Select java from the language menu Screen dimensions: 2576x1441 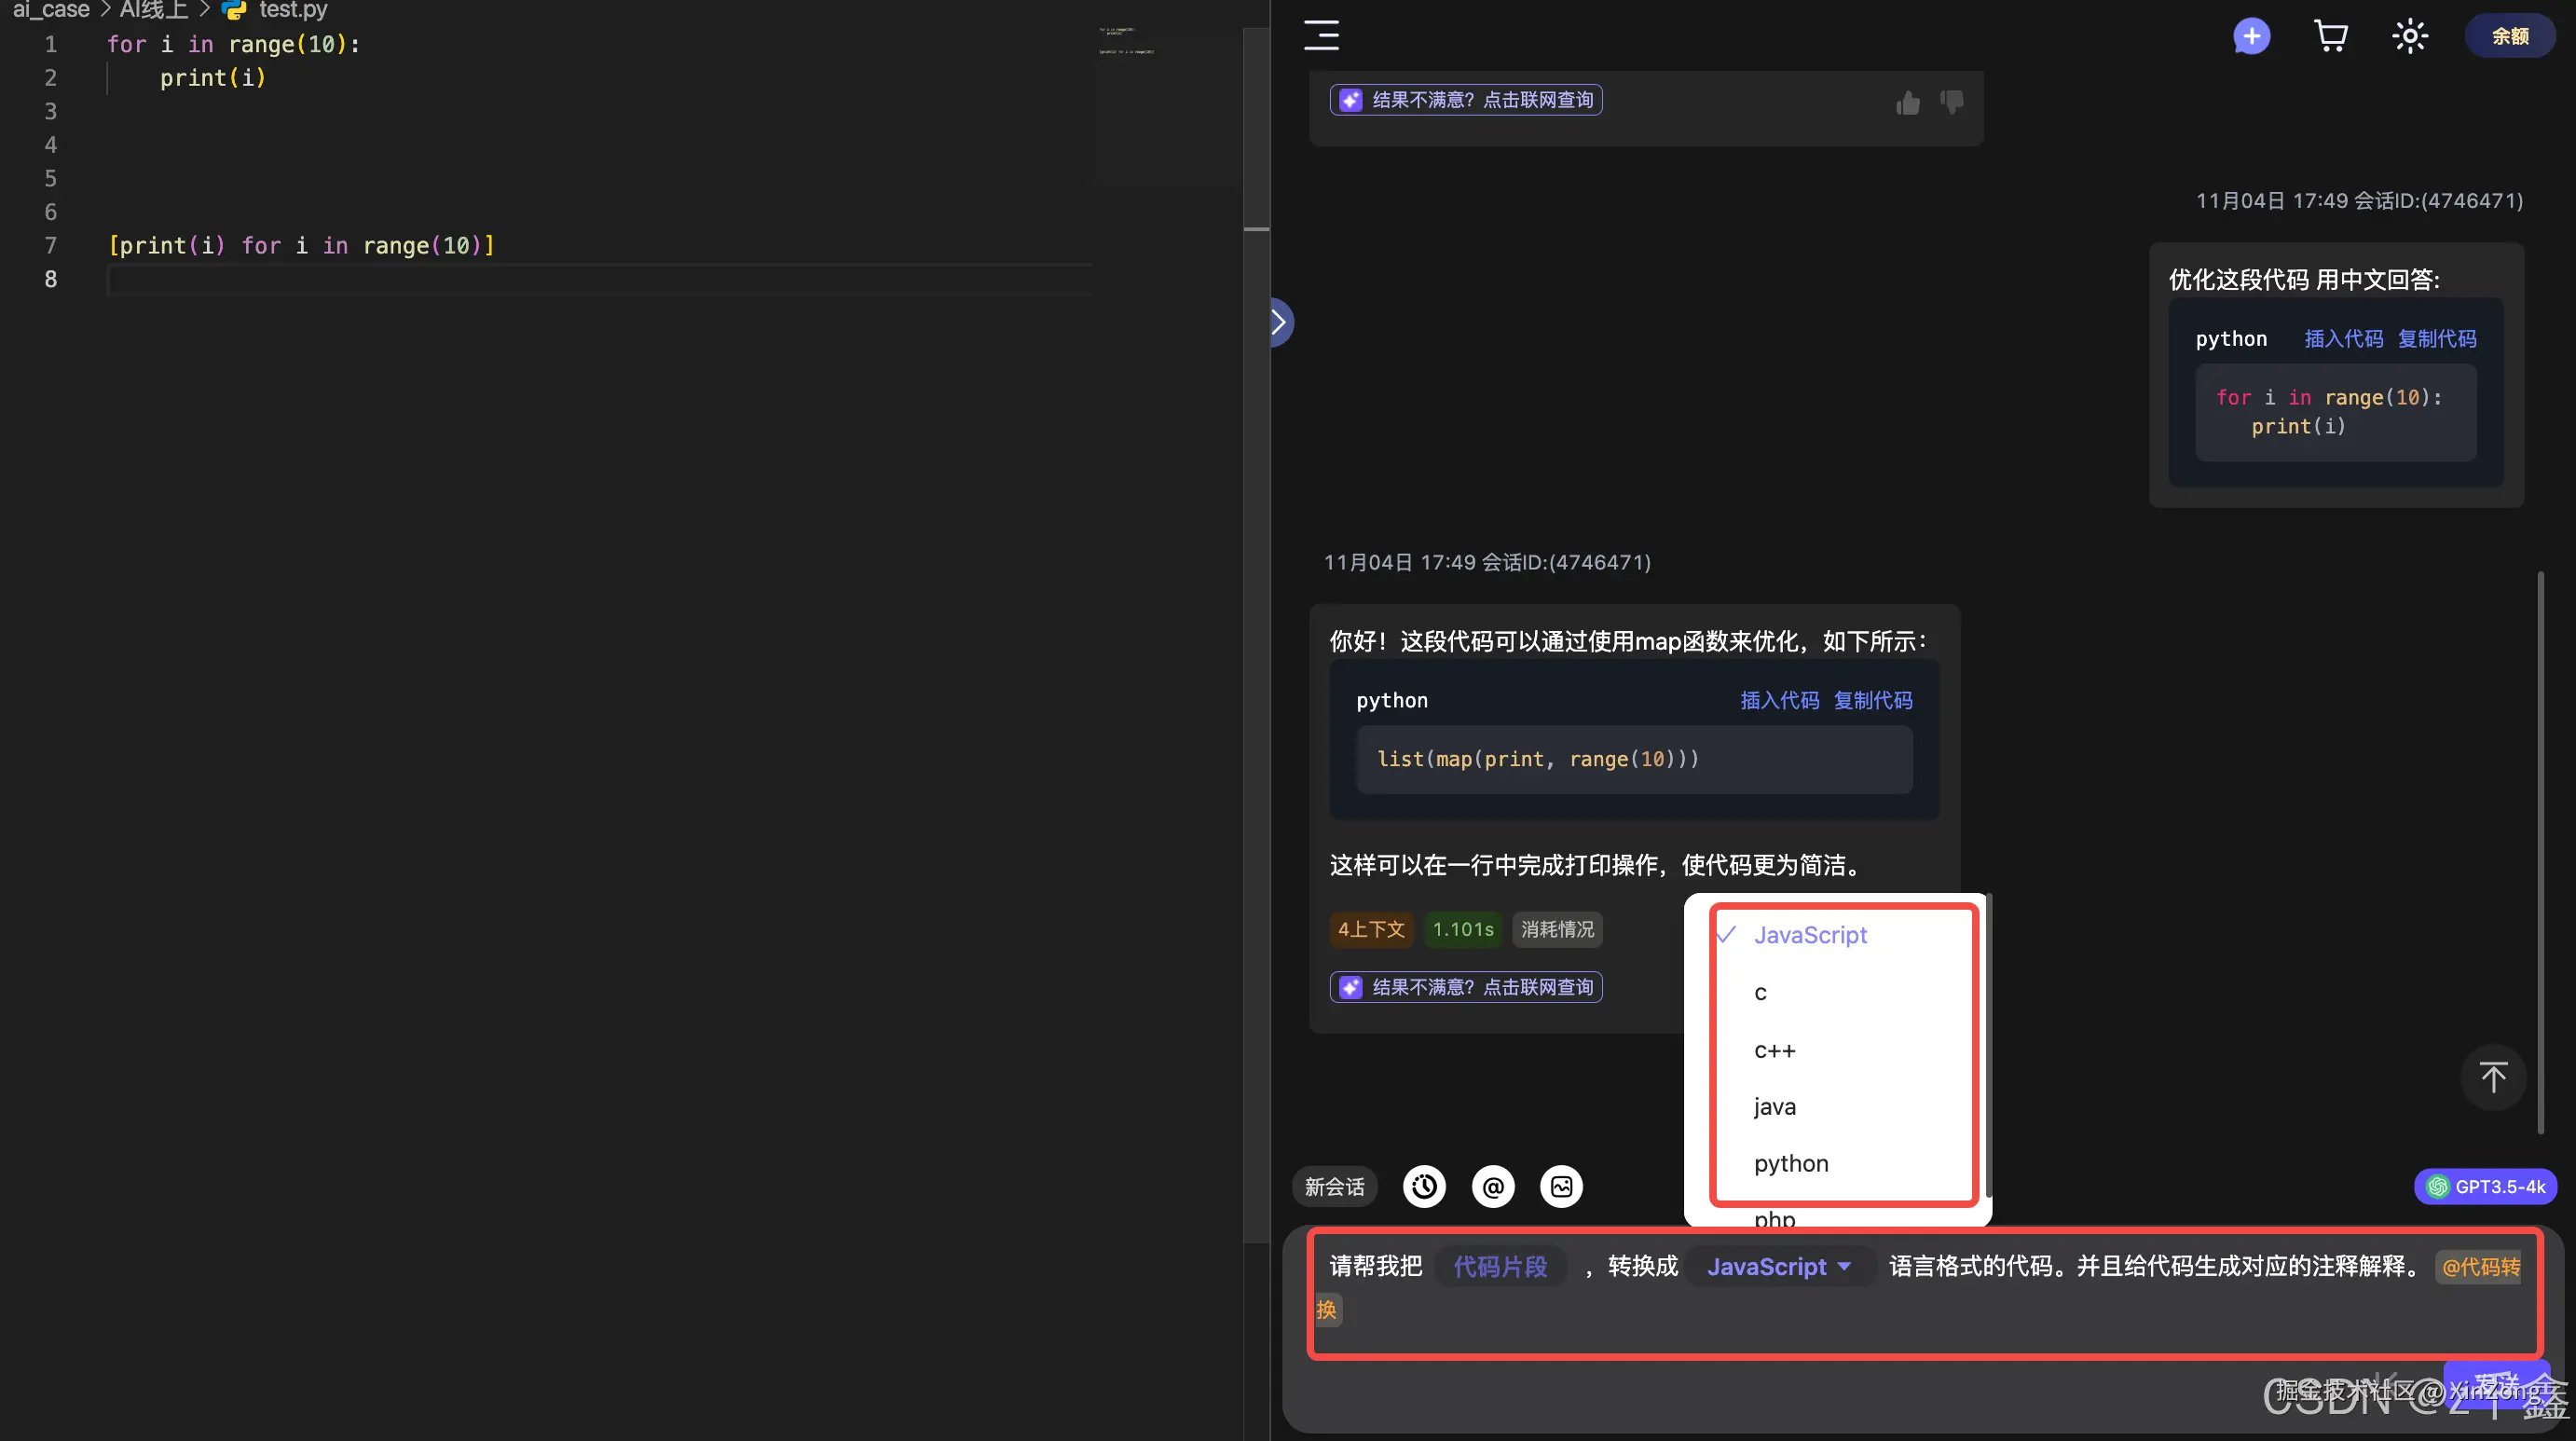(x=1774, y=1106)
